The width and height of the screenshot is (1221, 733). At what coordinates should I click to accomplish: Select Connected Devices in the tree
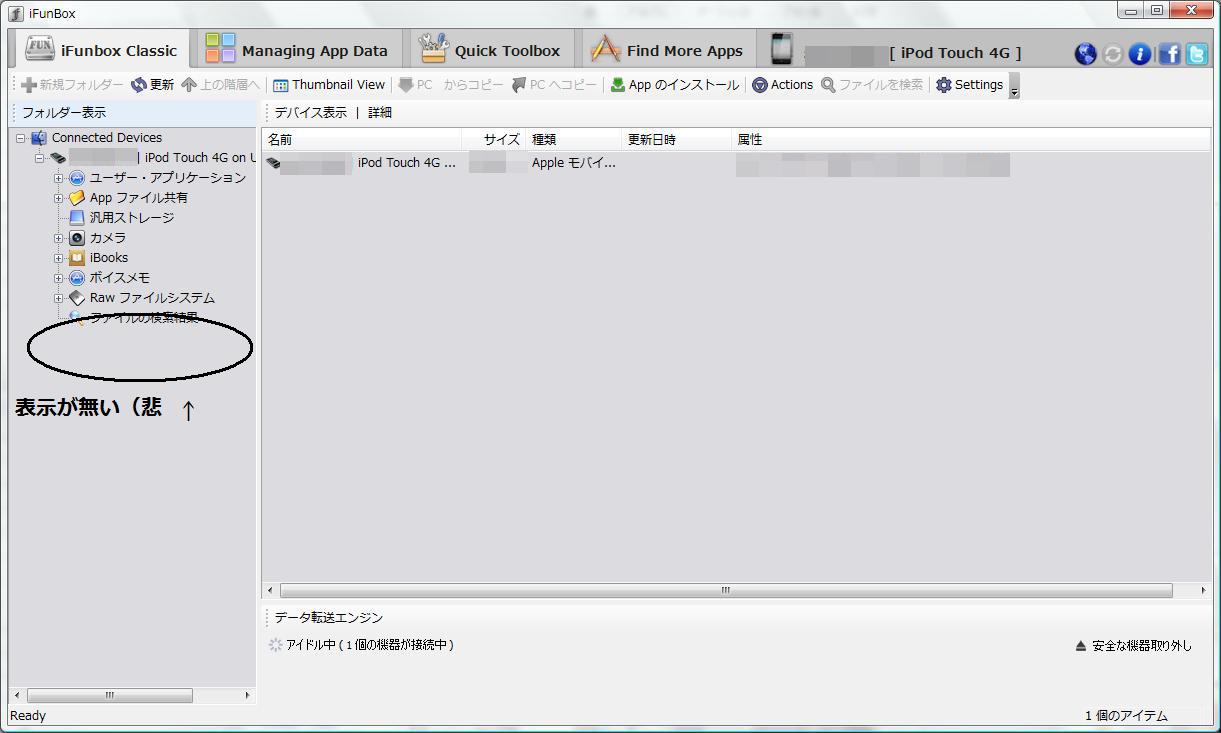[106, 138]
